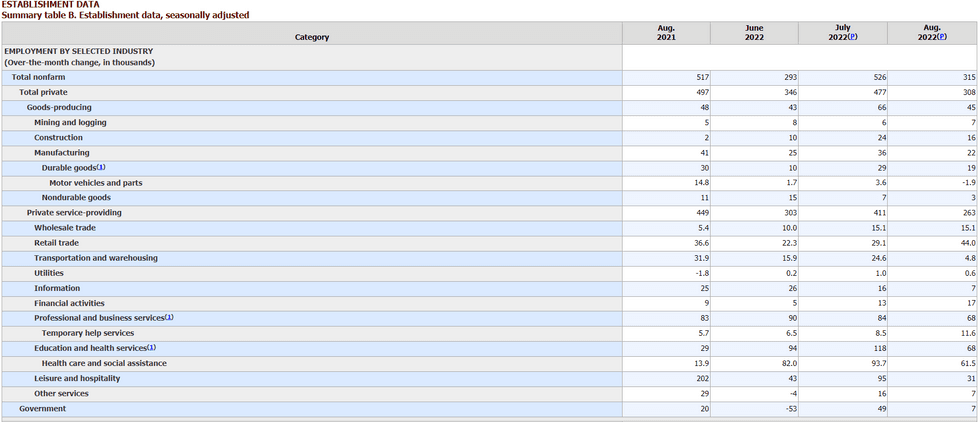Click the (P) footnote link beside July 2022
The height and width of the screenshot is (422, 980).
coord(853,37)
